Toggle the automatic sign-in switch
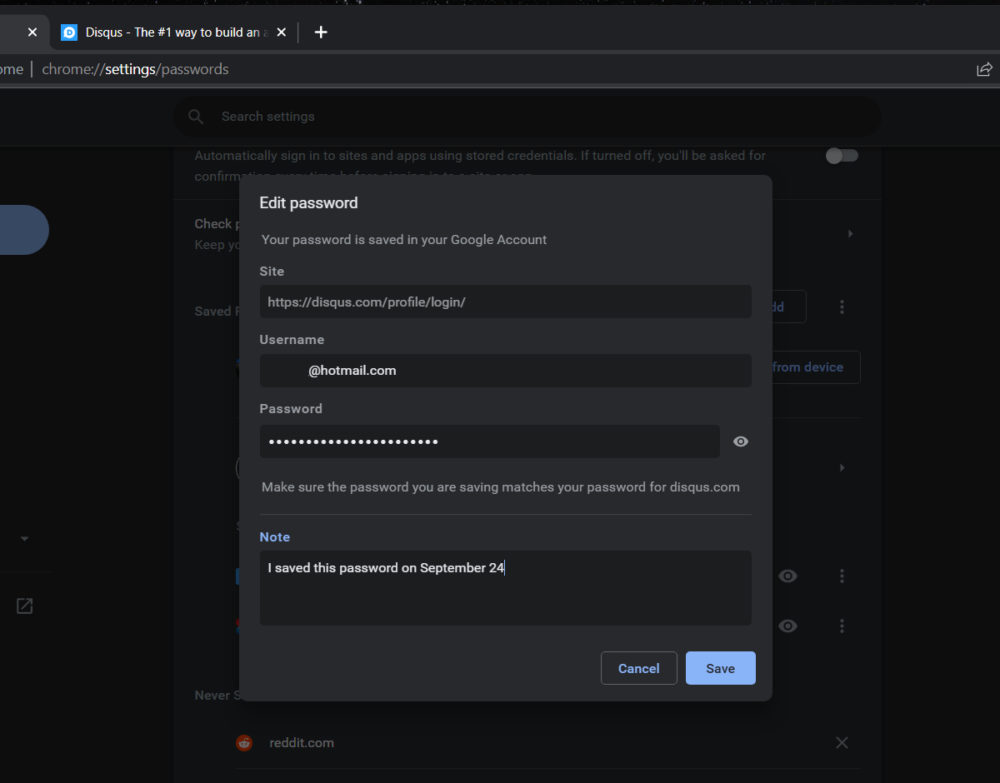Image resolution: width=1000 pixels, height=783 pixels. (x=842, y=156)
